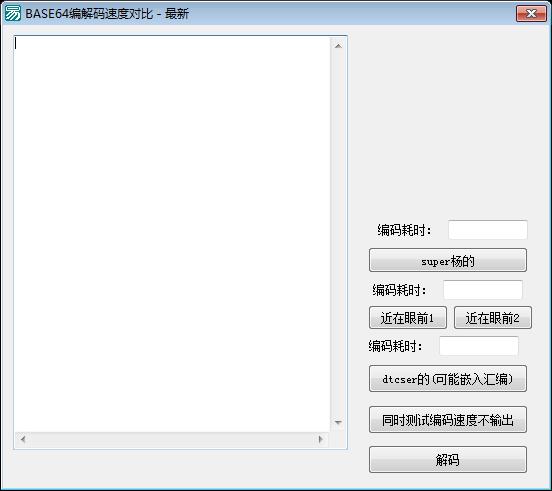Click the 同时测试编码速度不输出 button
The image size is (552, 491).
click(x=448, y=420)
